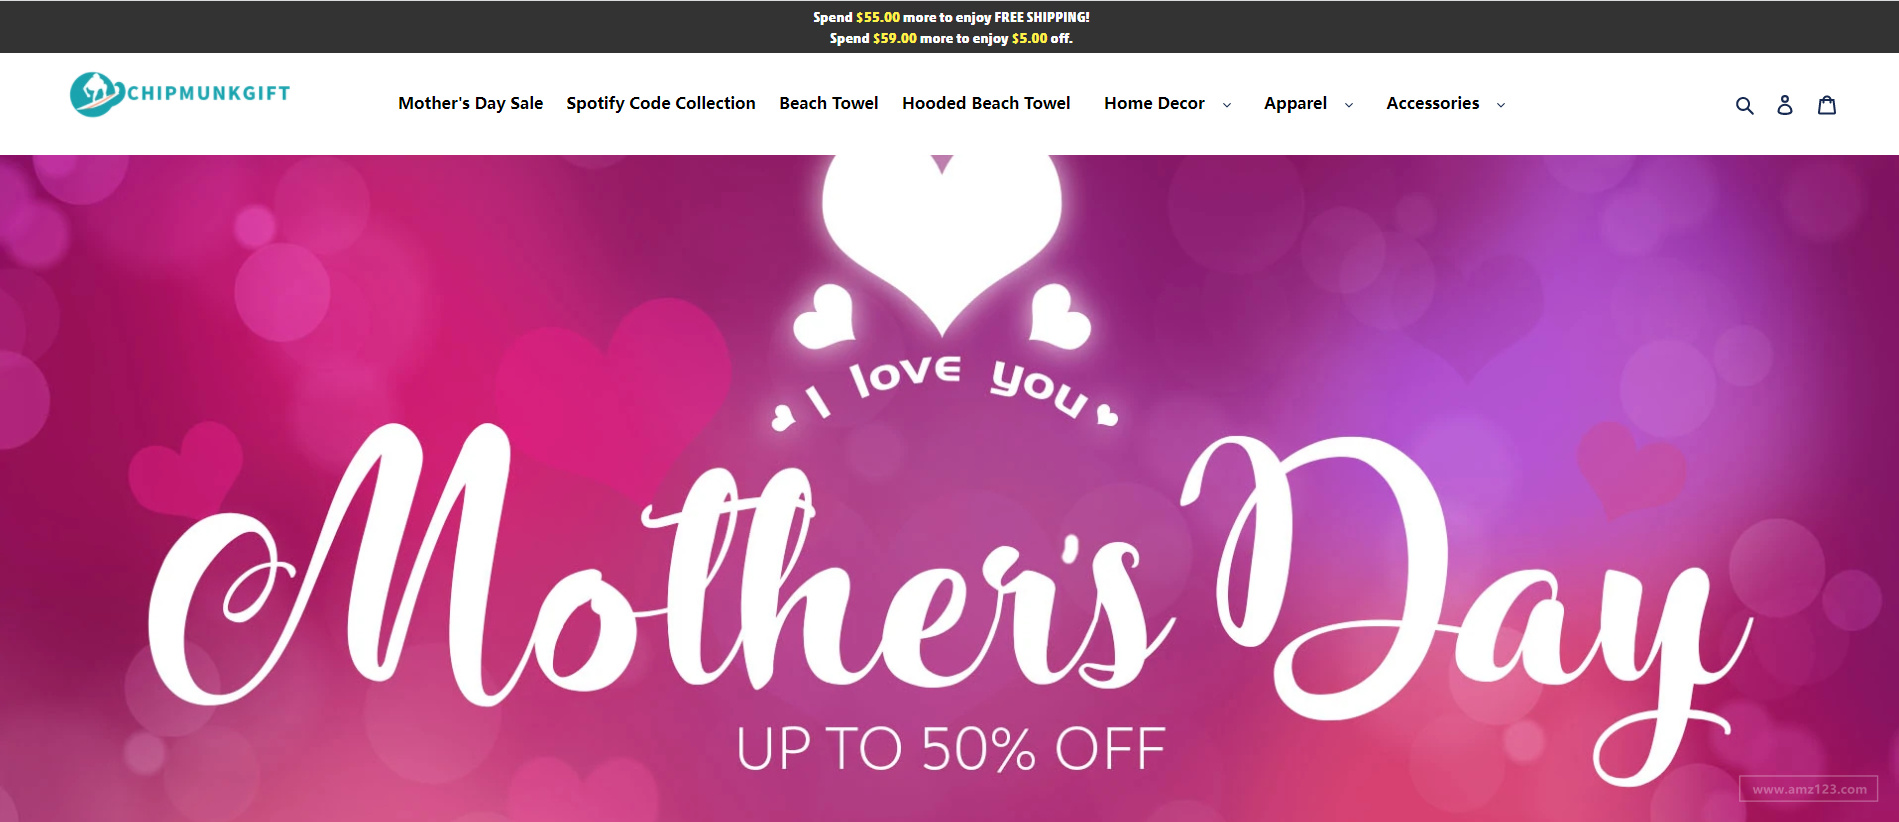
Task: Click the free shipping announcement bar
Action: coord(951,17)
